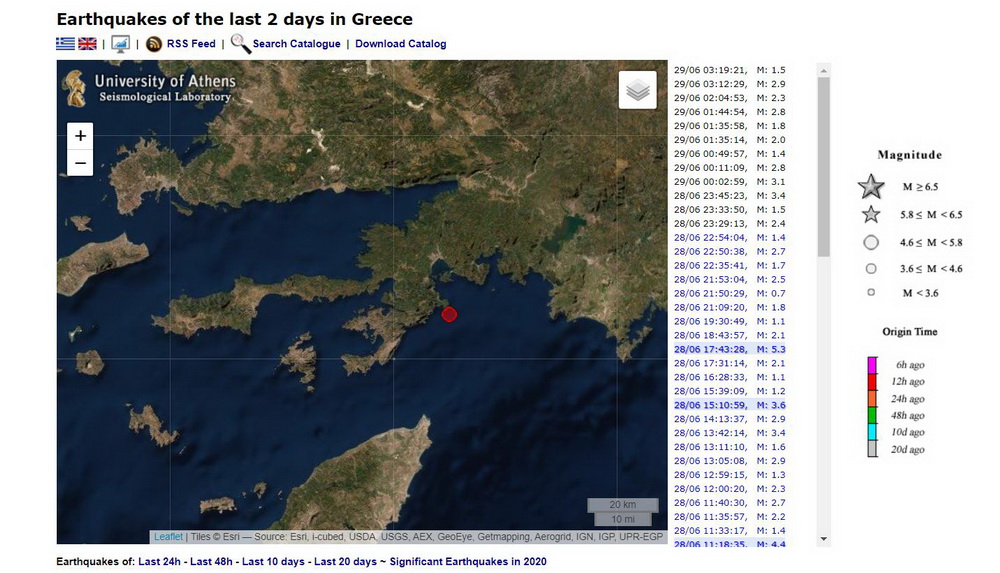Zoom out the map with minus button

point(80,163)
